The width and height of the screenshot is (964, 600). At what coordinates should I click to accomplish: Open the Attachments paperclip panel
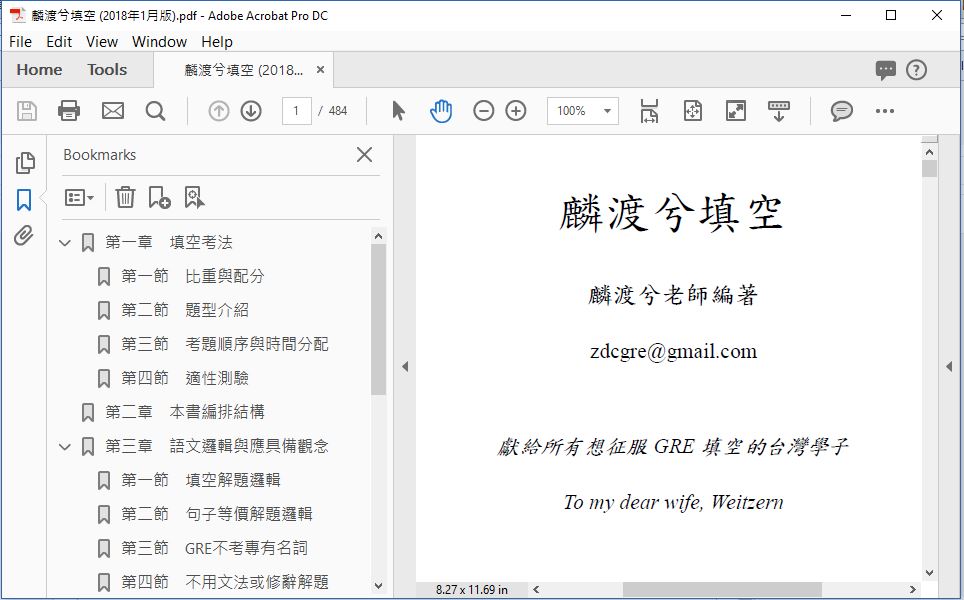click(24, 236)
